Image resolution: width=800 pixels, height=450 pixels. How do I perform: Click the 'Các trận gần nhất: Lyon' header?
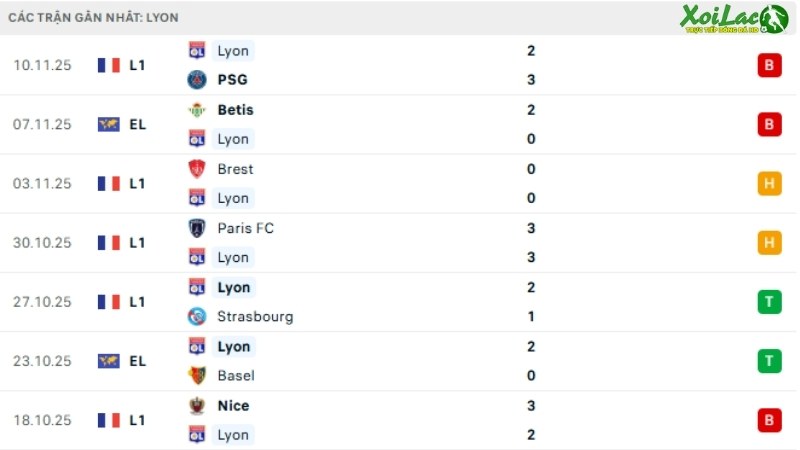click(x=93, y=17)
